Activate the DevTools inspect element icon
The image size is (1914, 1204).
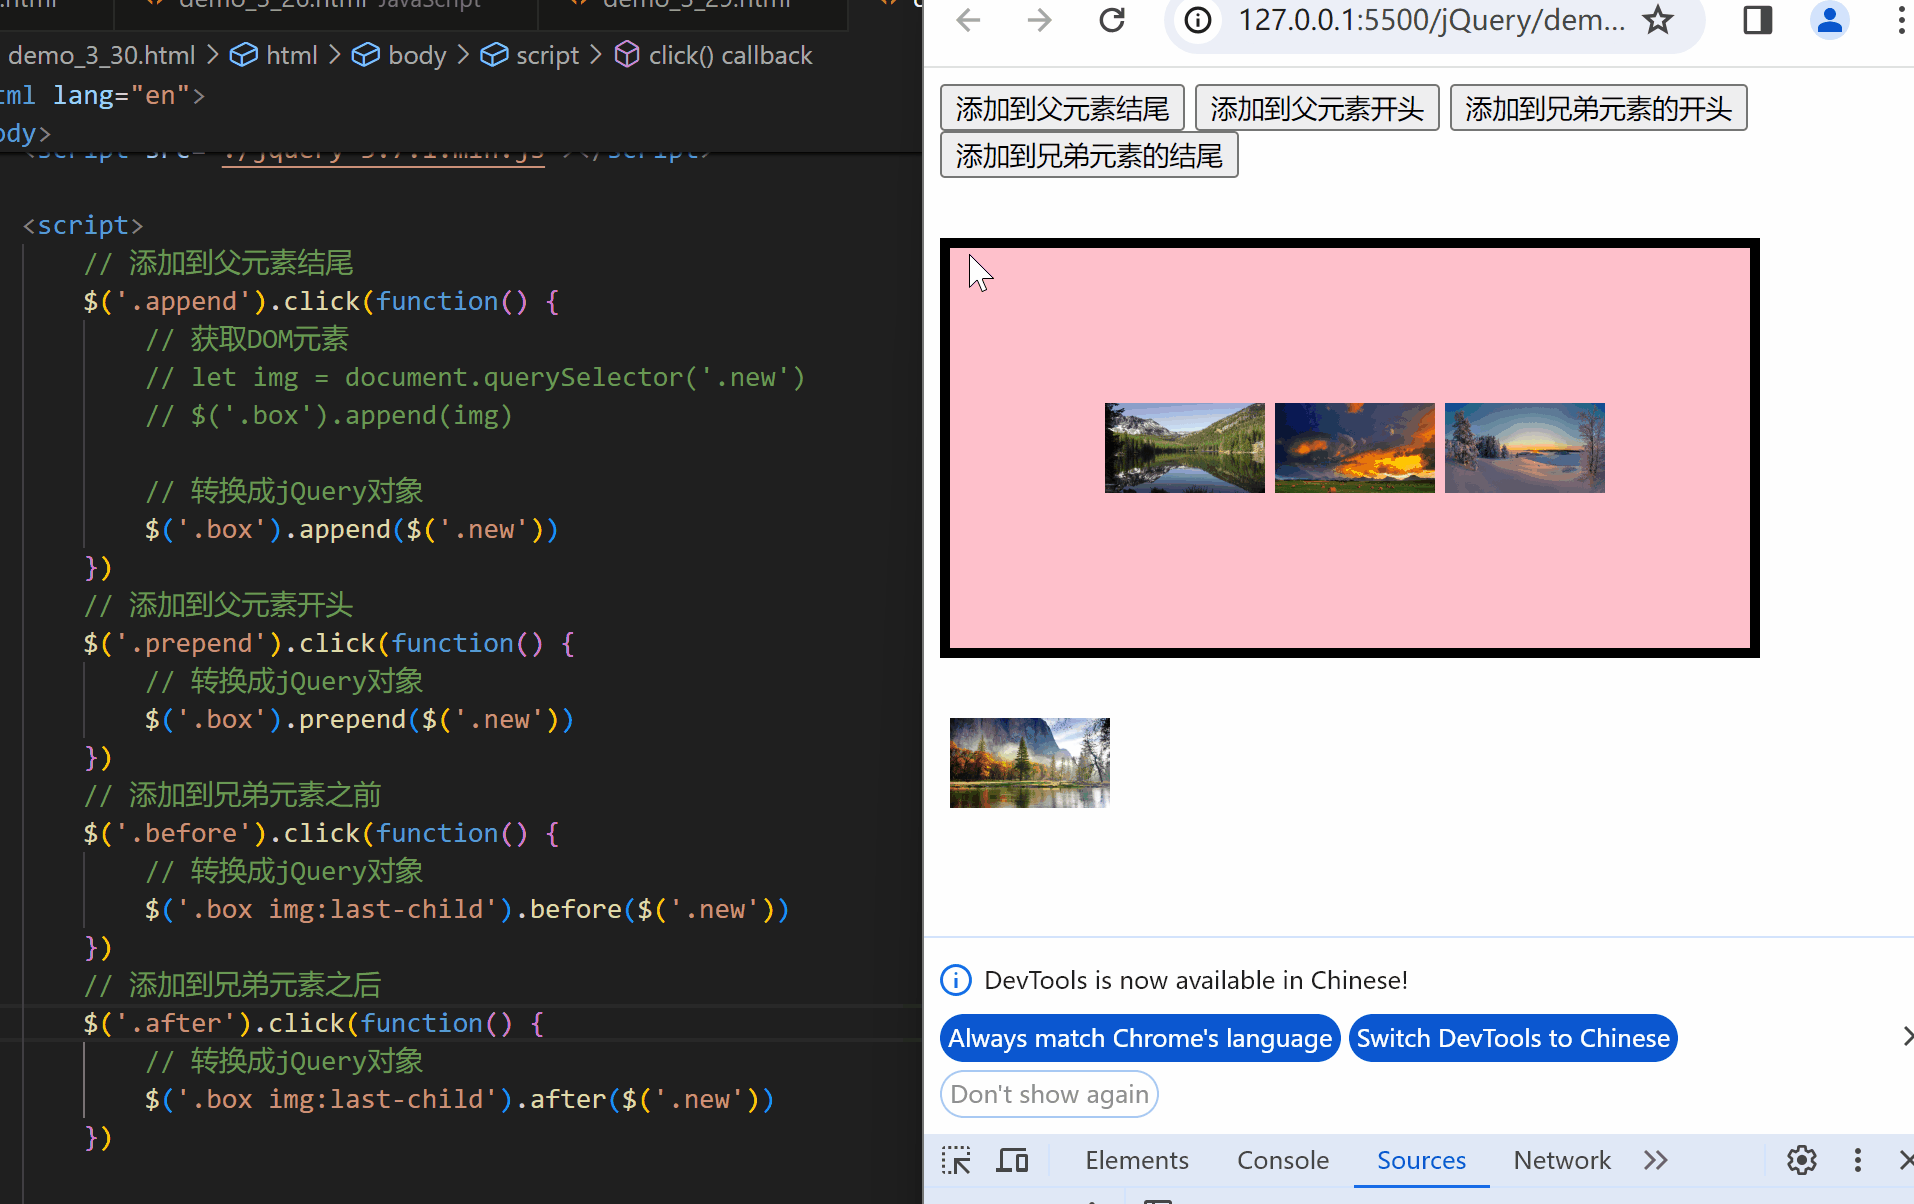956,1160
